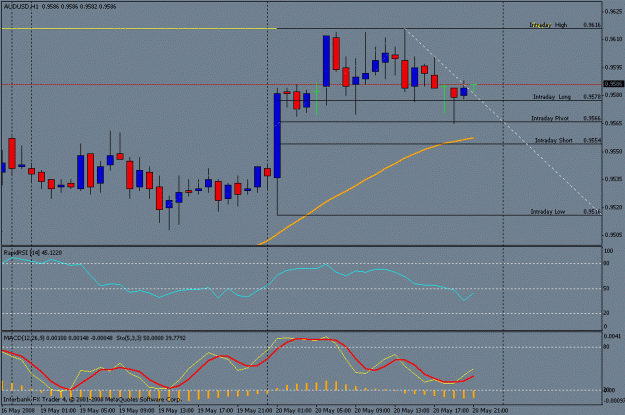Click the 0.9625 price axis label

click(614, 12)
